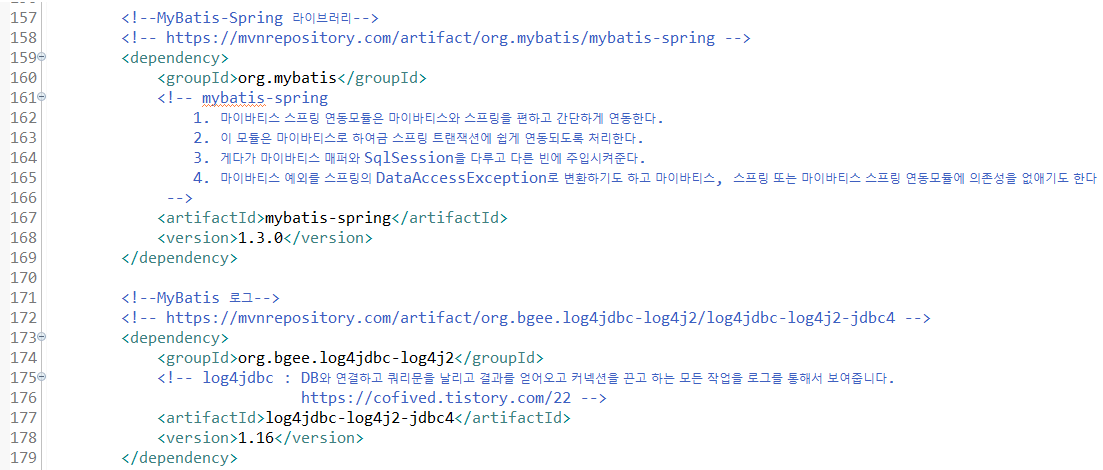
Task: Click the underlined 'mybatis-spring' word on line 161
Action: tap(264, 98)
